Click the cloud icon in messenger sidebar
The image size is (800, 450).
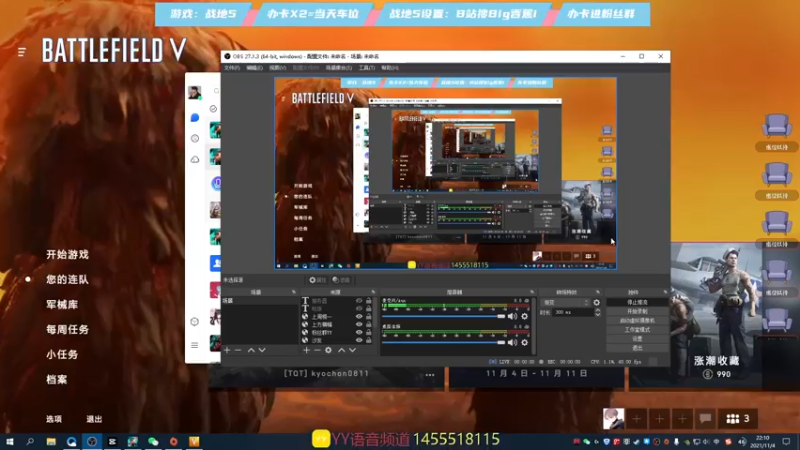click(195, 160)
